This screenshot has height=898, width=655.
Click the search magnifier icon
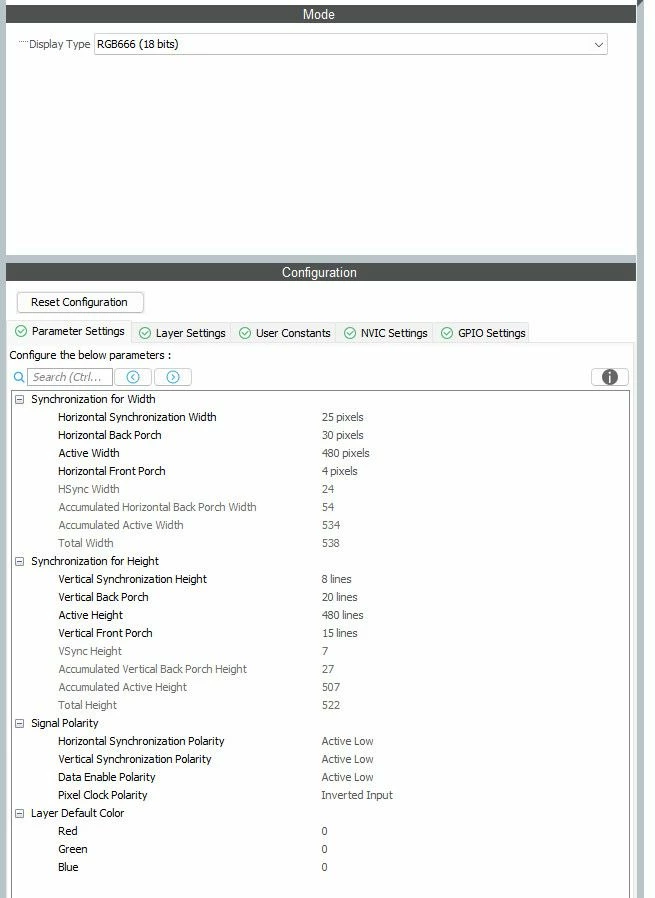coord(19,377)
